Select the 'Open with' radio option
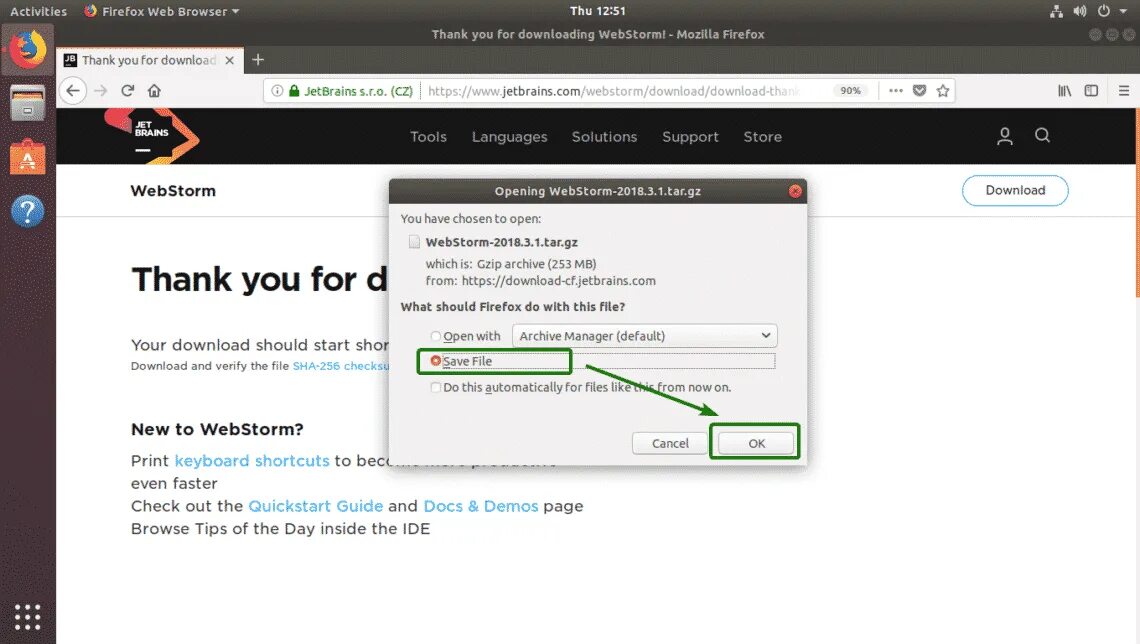Screen dimensions: 1140x644 coord(435,336)
